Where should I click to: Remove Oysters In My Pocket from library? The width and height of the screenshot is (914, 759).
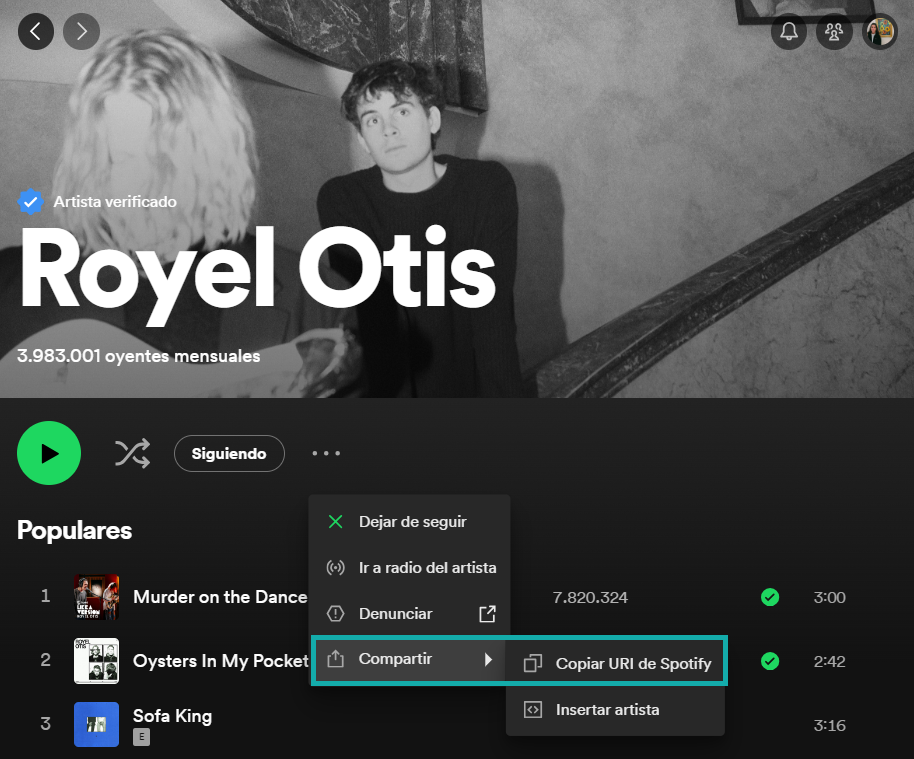point(769,661)
